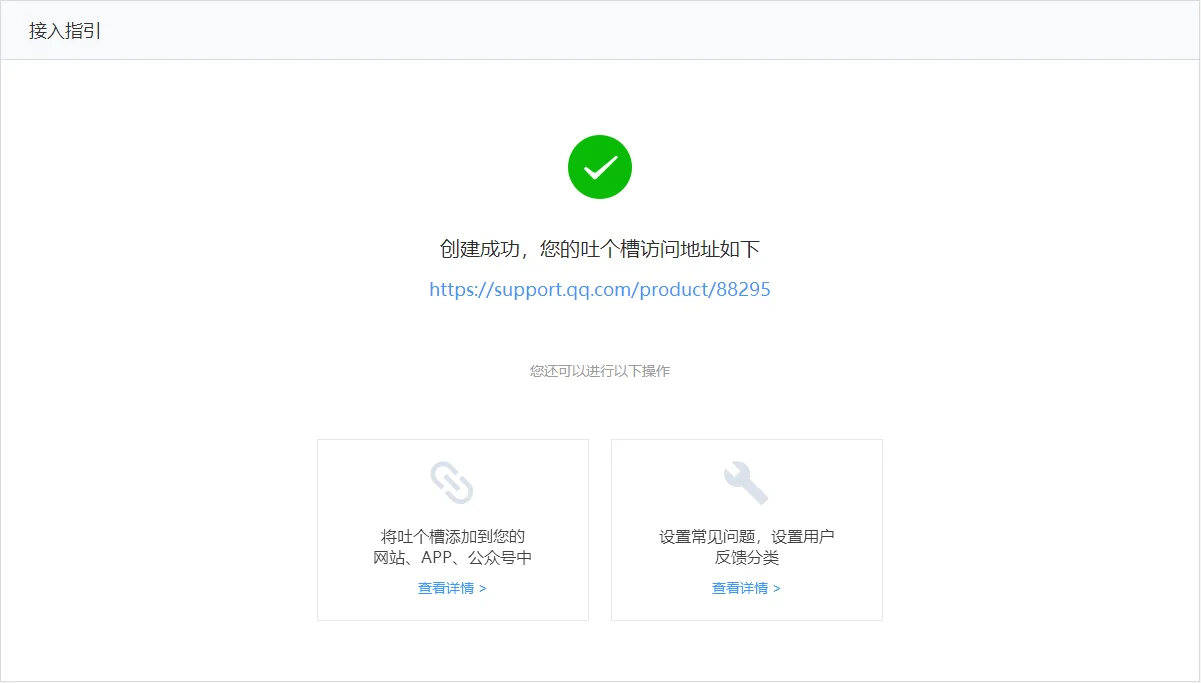Select the card about adding 吐个槽 to website/APP

tap(452, 529)
